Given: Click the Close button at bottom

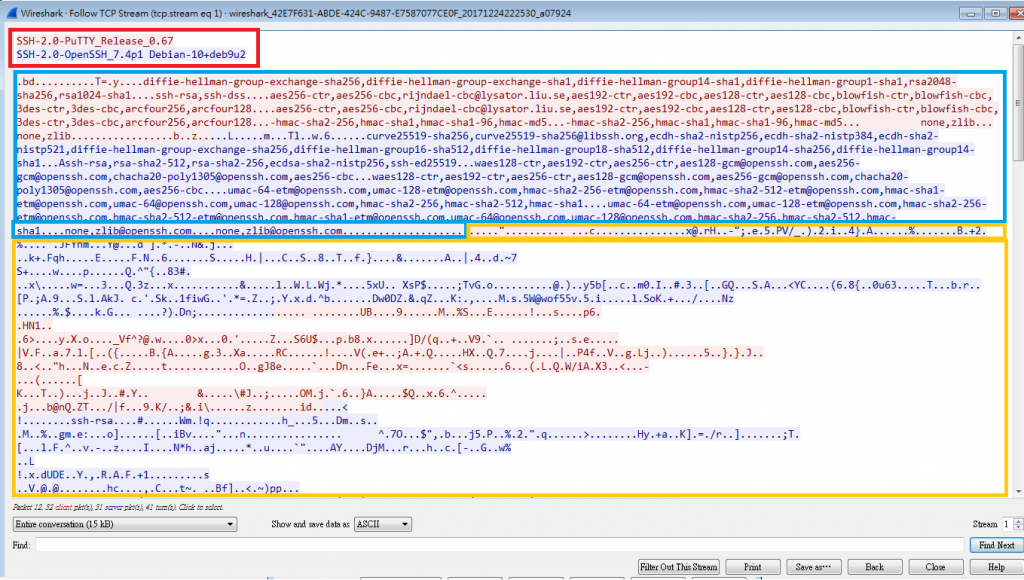Looking at the screenshot, I should pyautogui.click(x=935, y=566).
